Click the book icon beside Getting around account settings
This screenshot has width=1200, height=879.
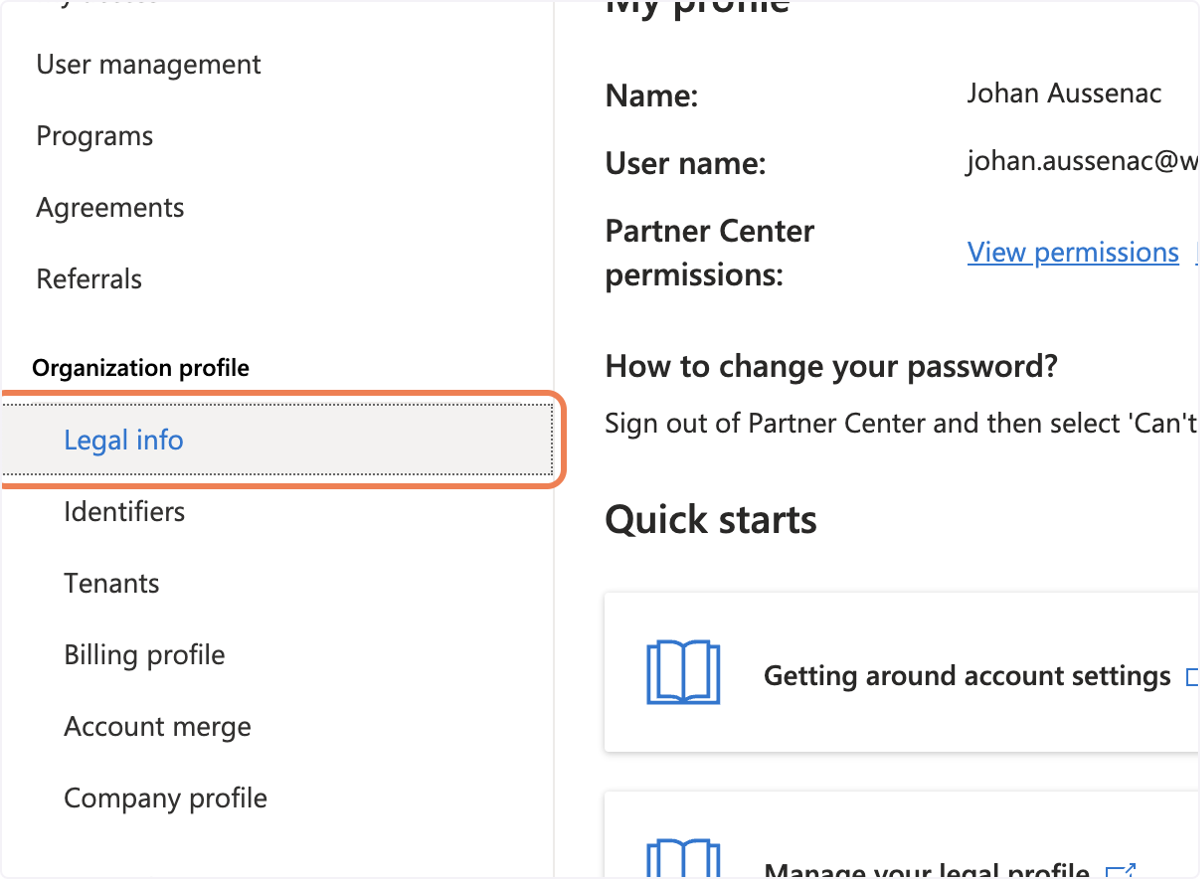tap(683, 672)
